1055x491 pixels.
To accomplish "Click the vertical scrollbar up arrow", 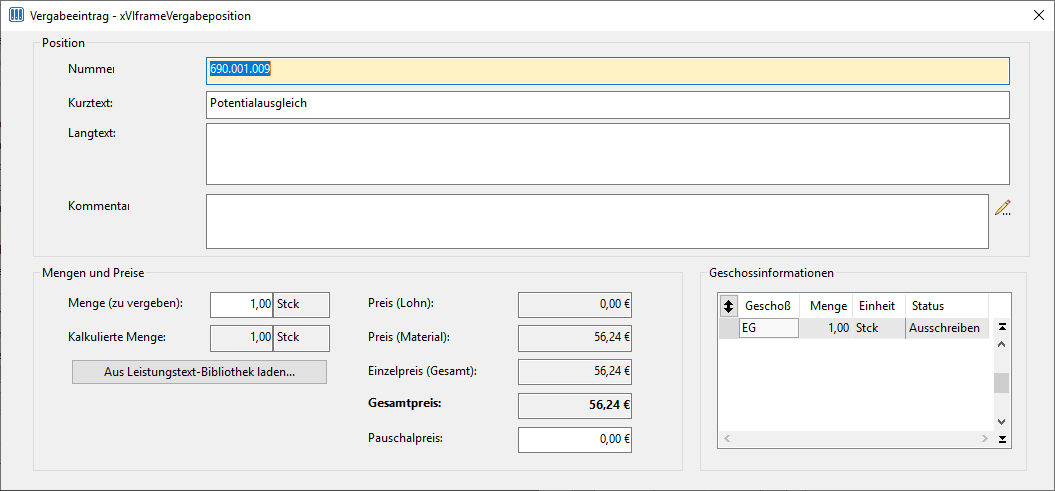I will [1002, 344].
